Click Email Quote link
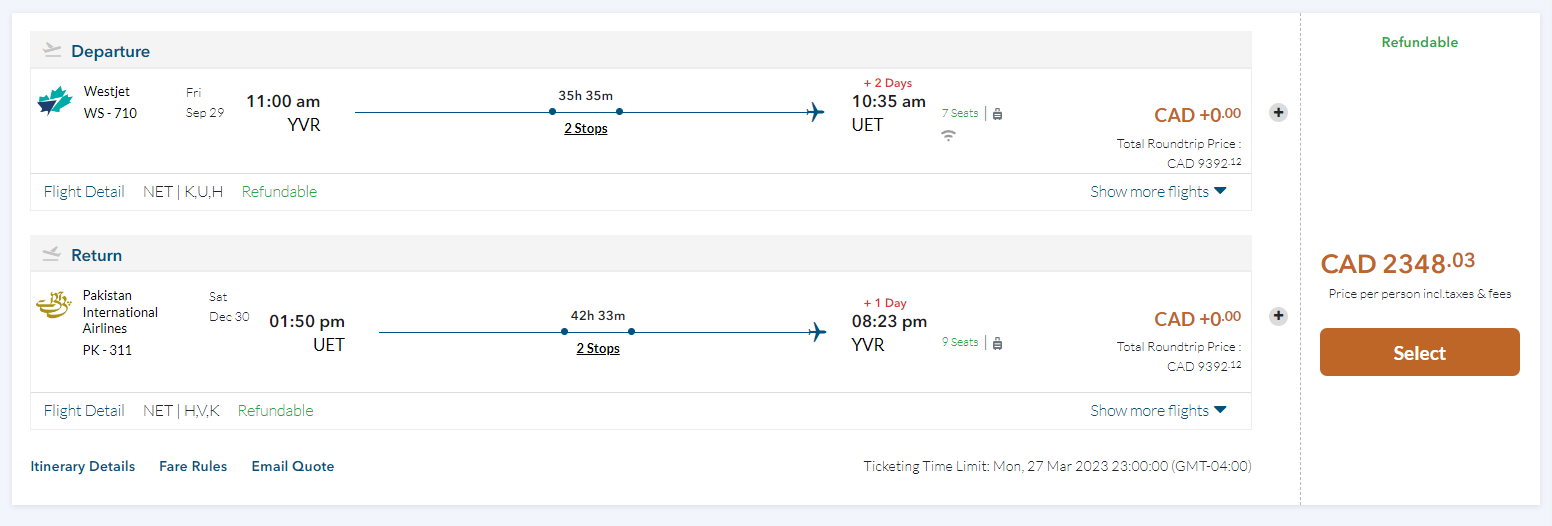Screen dimensions: 1552x526 point(293,466)
